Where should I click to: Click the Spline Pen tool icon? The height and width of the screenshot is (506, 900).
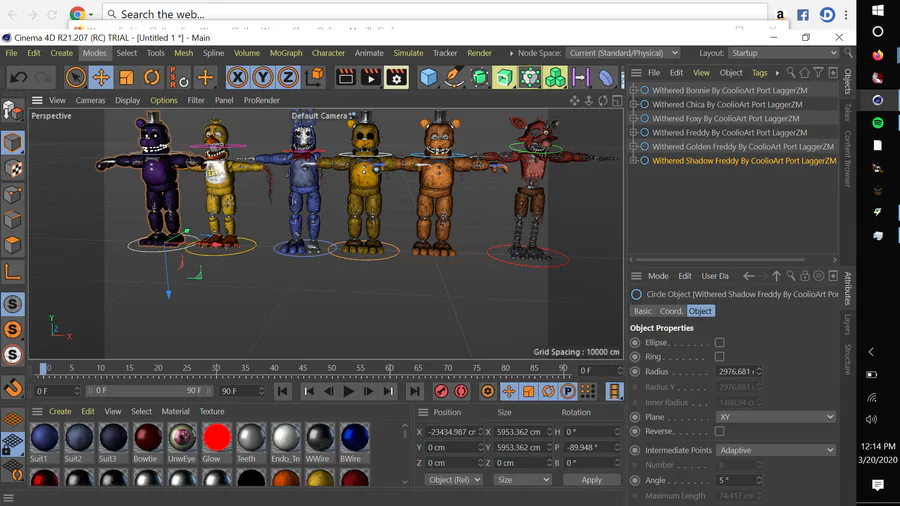pyautogui.click(x=454, y=77)
